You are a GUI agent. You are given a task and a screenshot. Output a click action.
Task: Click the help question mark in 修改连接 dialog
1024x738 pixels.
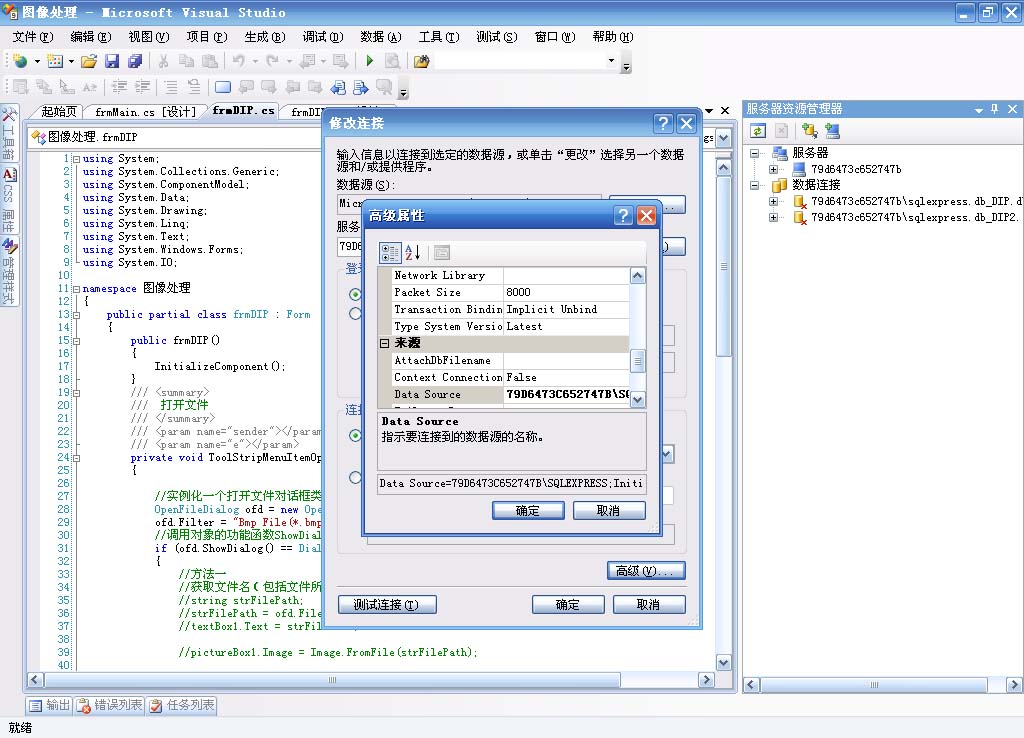coord(663,123)
